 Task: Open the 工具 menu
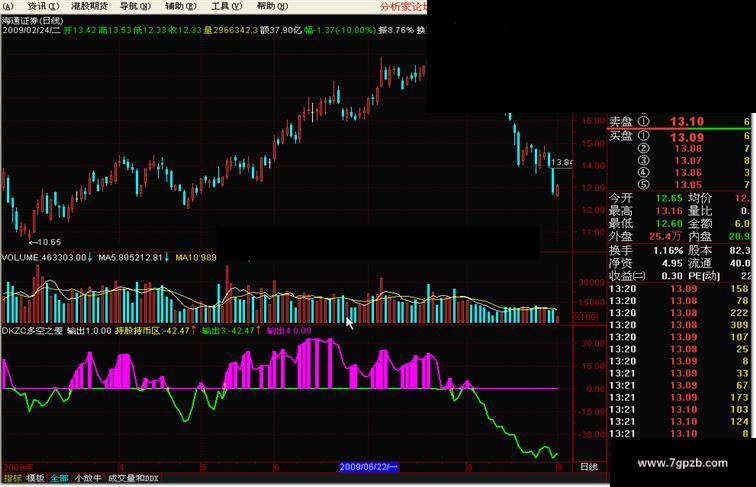click(226, 6)
